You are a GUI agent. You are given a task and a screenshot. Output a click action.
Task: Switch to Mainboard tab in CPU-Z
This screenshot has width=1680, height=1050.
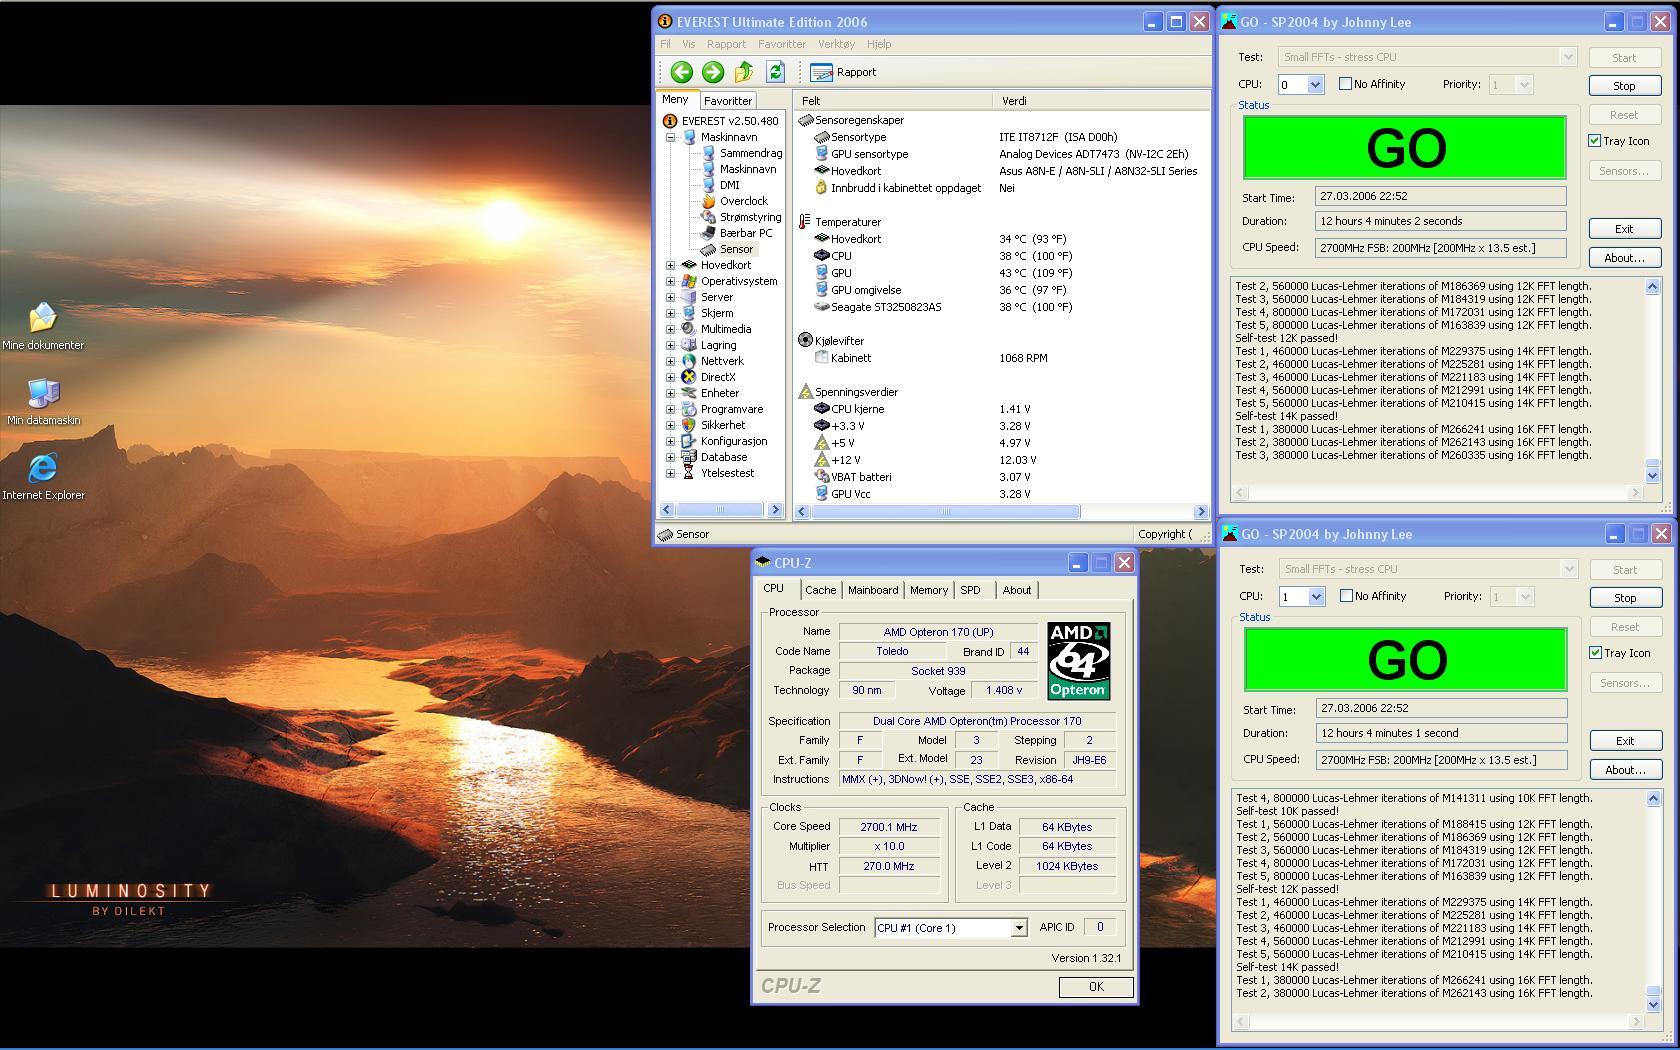(x=873, y=590)
